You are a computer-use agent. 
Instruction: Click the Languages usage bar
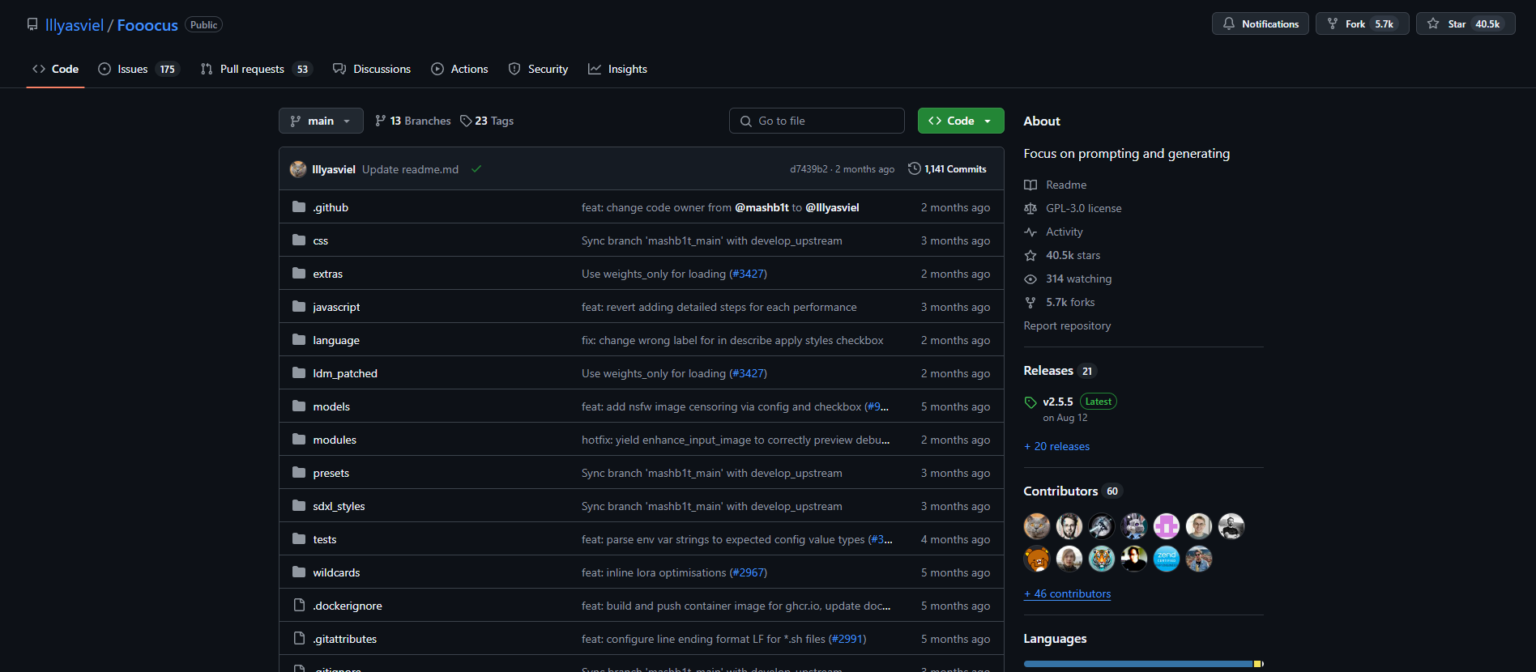(x=1140, y=663)
